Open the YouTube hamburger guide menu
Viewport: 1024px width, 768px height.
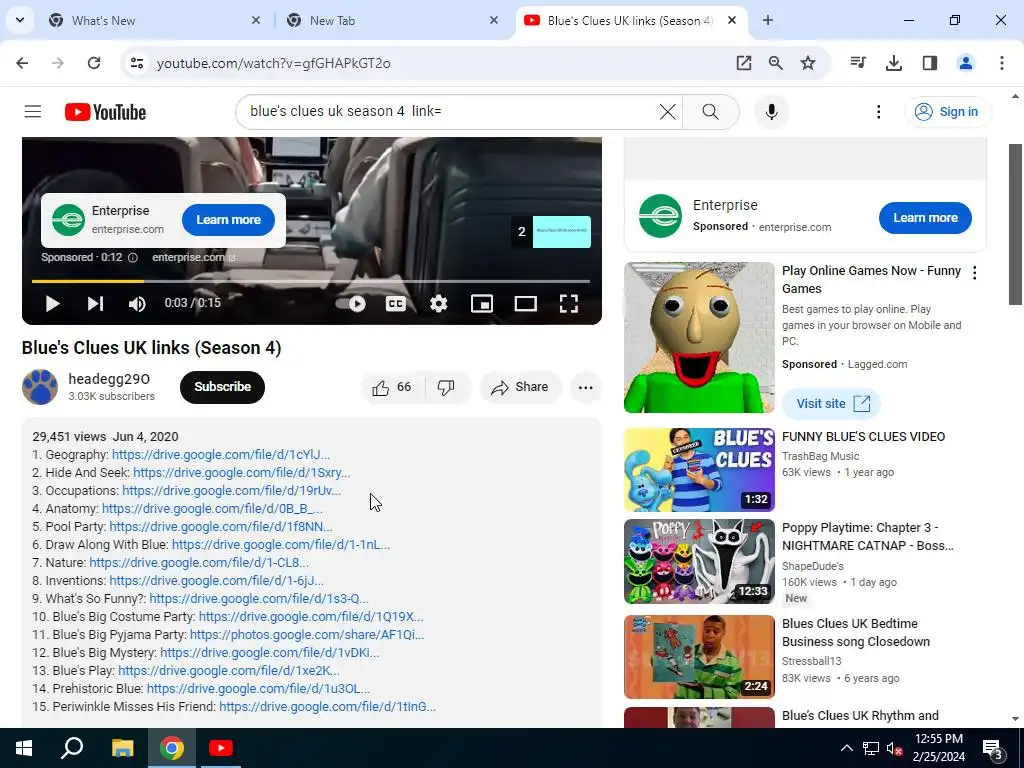click(x=33, y=112)
